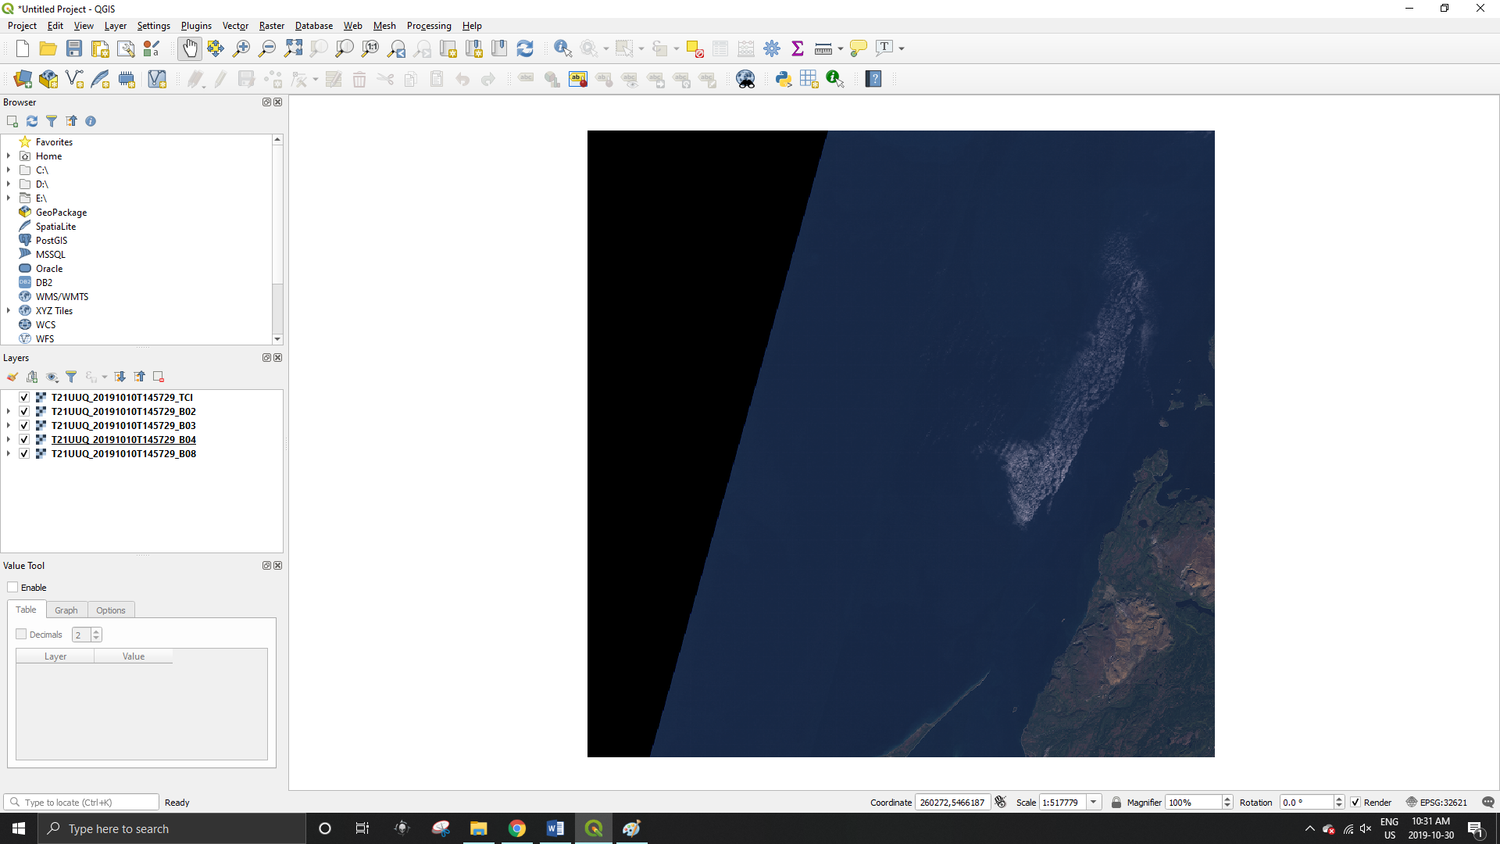This screenshot has height=844, width=1500.
Task: Activate the Zoom In tool
Action: 240,47
